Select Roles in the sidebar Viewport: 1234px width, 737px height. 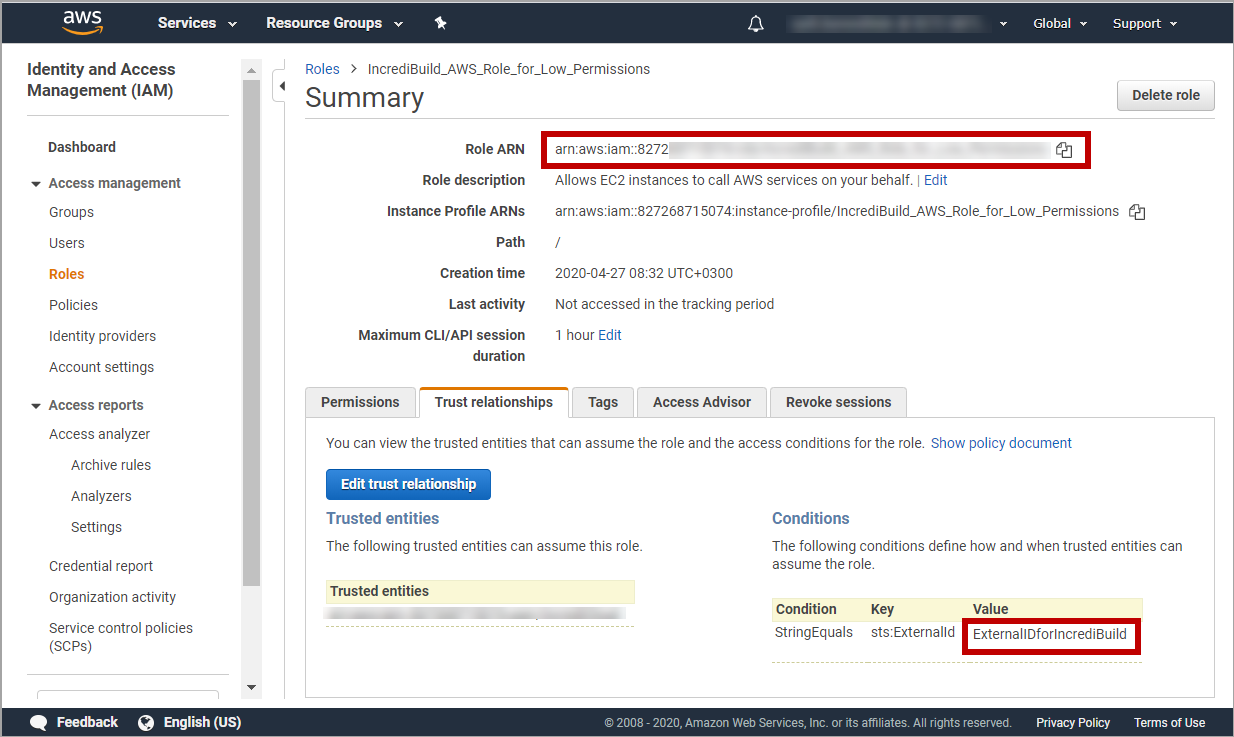click(x=67, y=274)
